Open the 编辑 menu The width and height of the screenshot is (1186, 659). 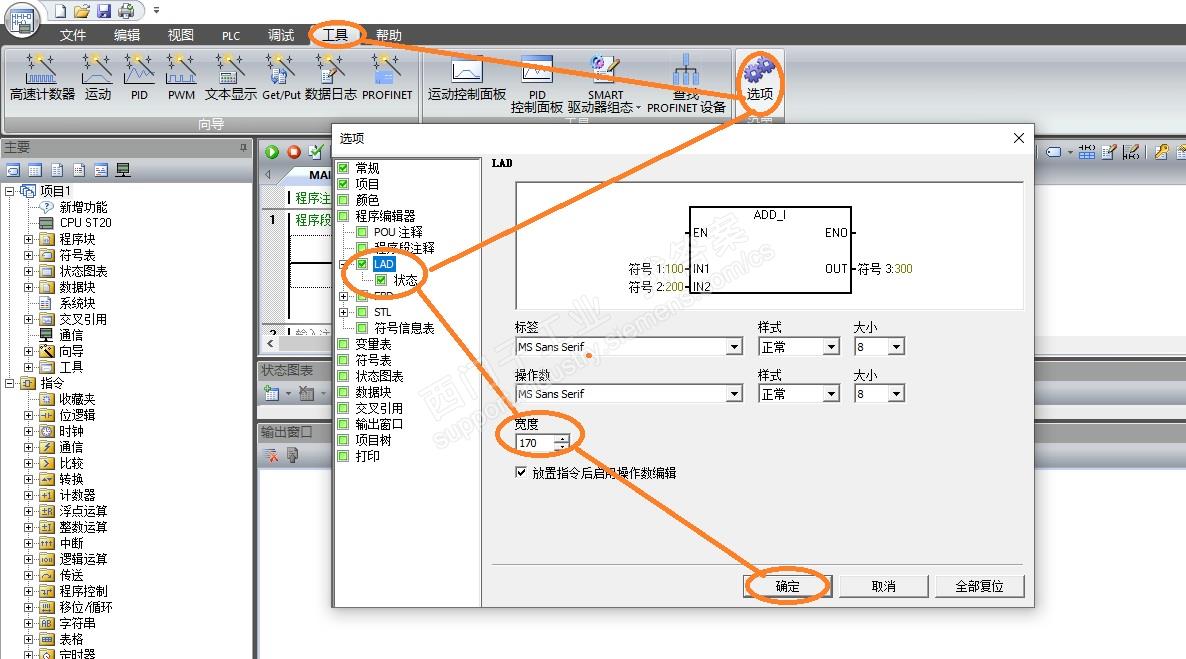(x=127, y=35)
